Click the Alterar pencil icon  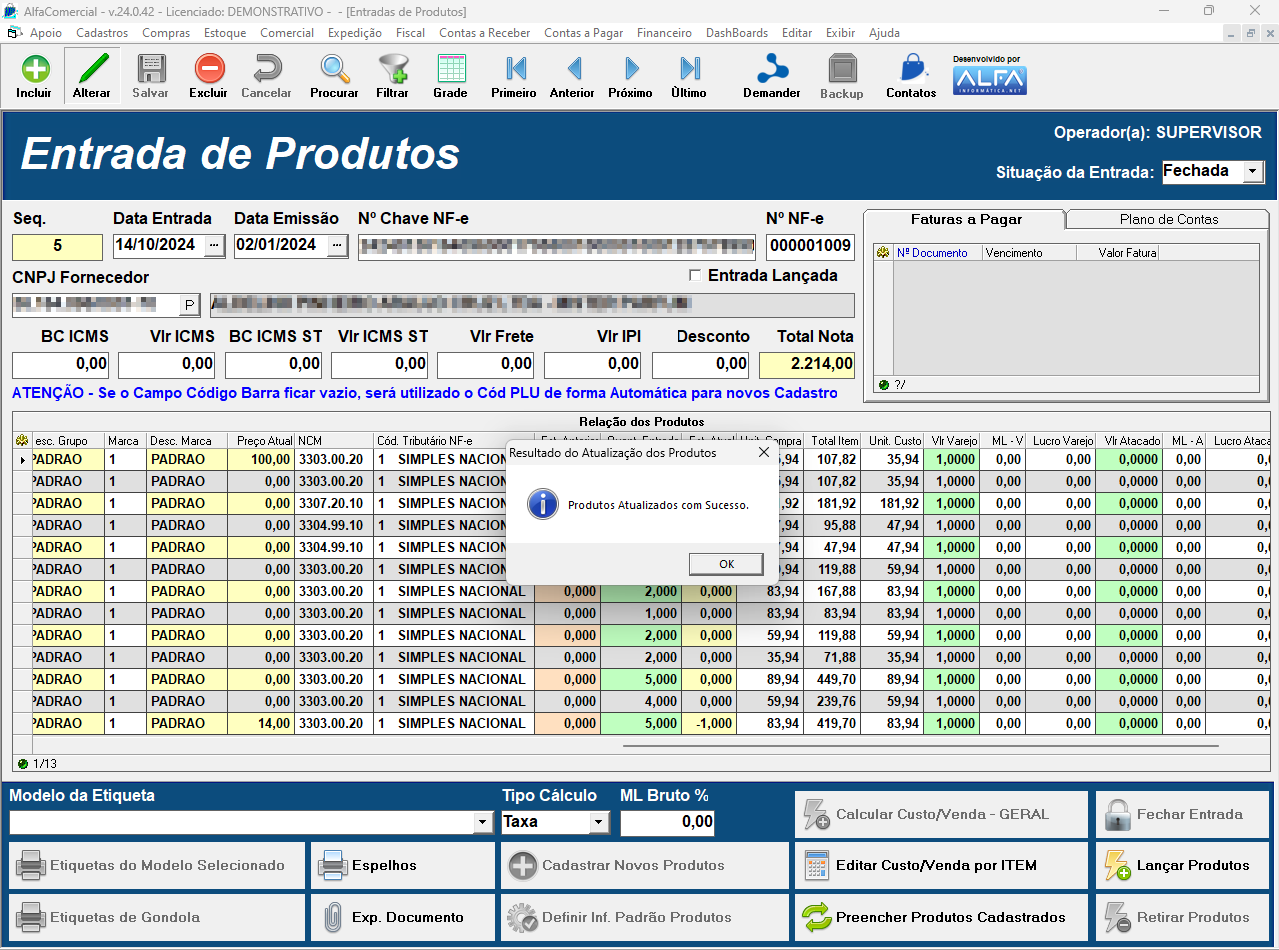point(92,70)
